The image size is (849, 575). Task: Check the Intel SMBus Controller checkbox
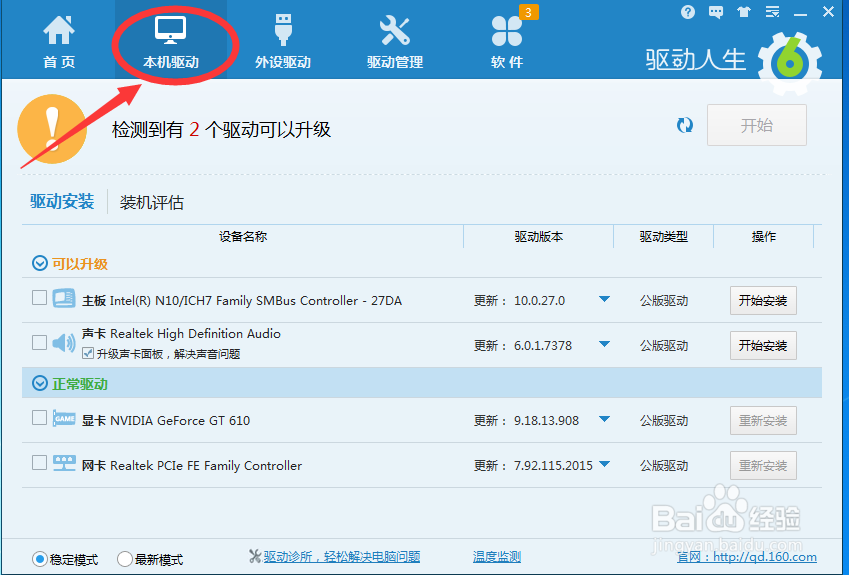pos(39,298)
